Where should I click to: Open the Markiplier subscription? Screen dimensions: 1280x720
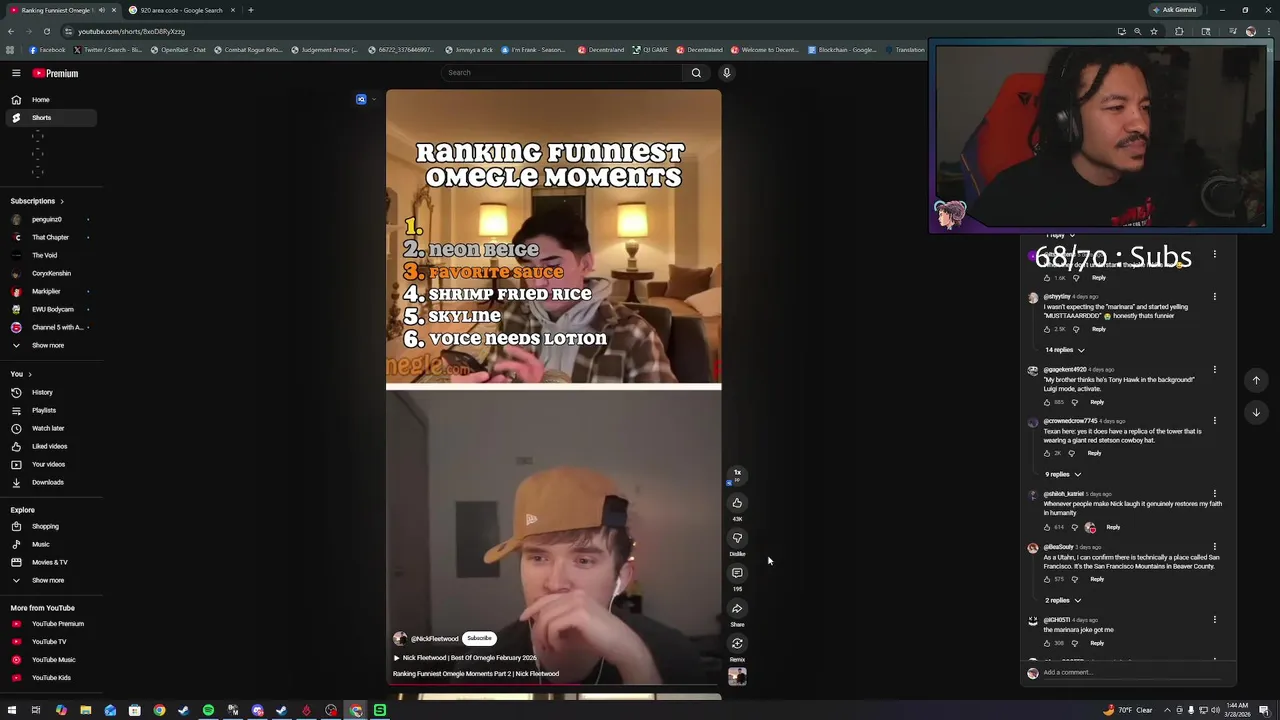coord(50,291)
